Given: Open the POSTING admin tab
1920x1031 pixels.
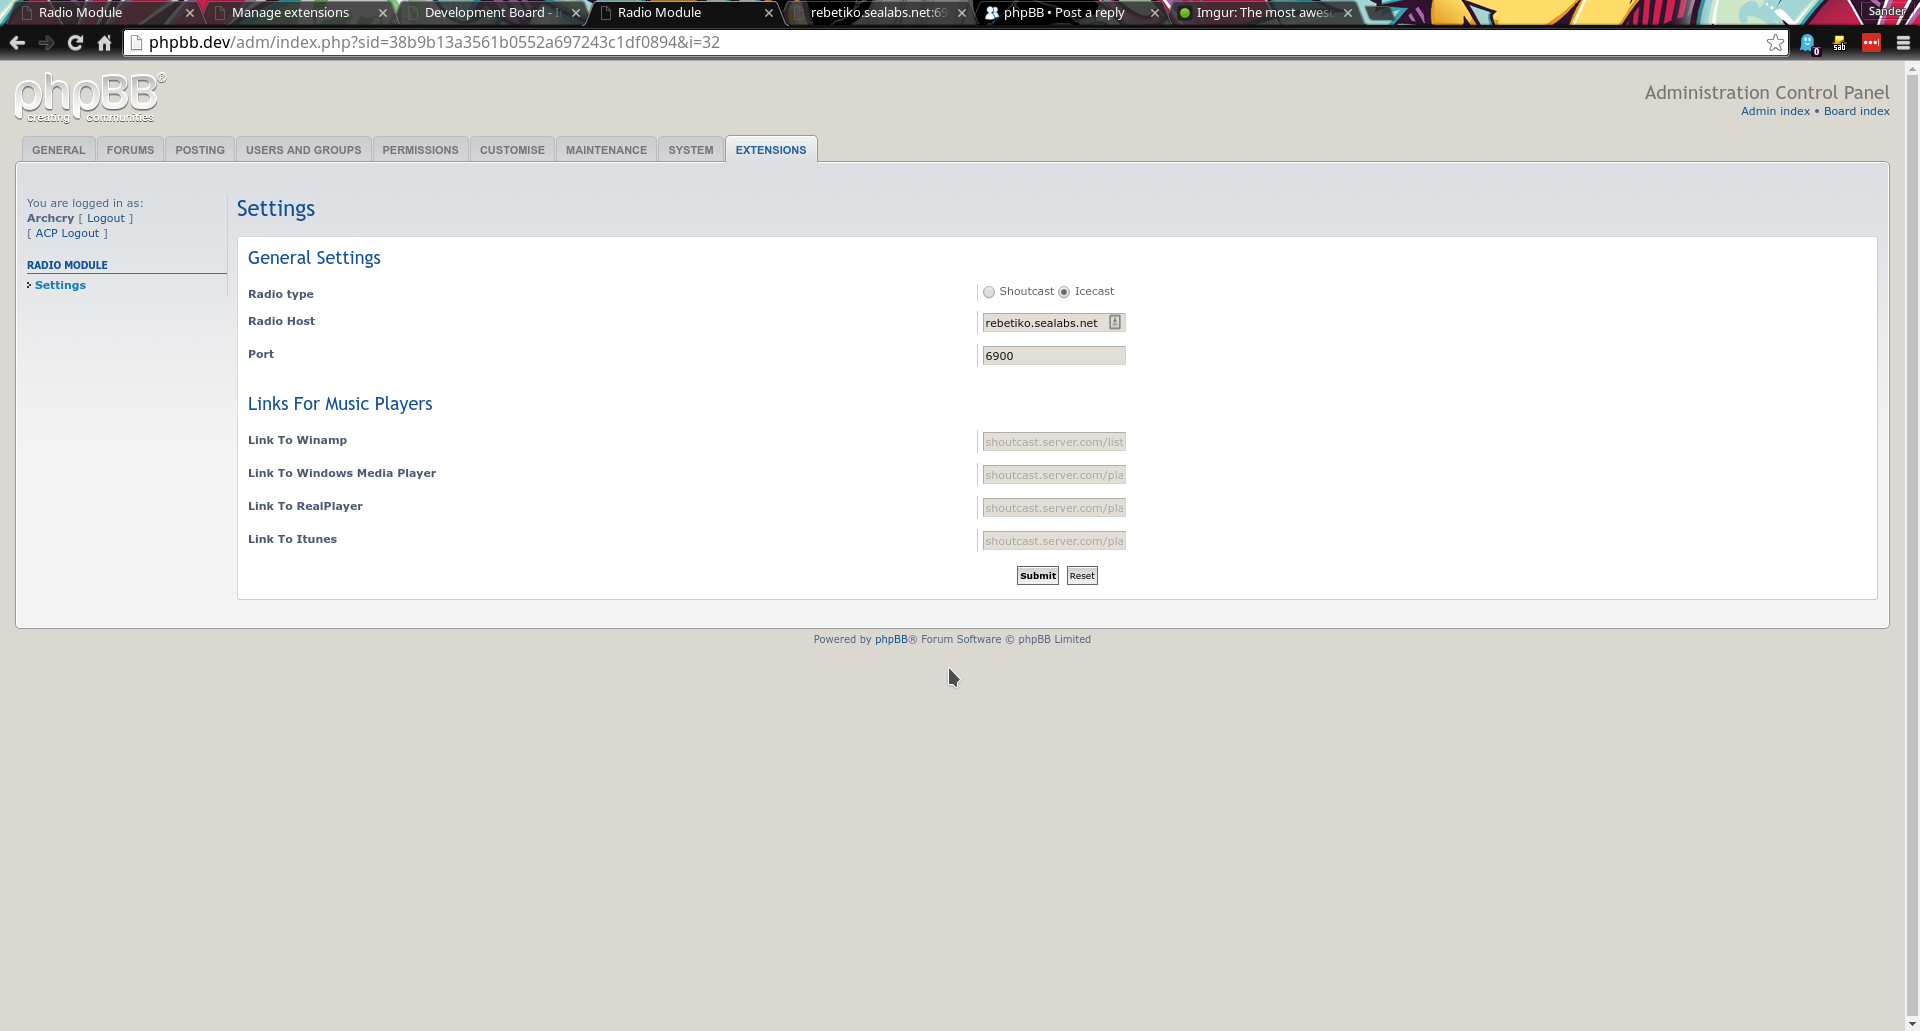Looking at the screenshot, I should [200, 149].
